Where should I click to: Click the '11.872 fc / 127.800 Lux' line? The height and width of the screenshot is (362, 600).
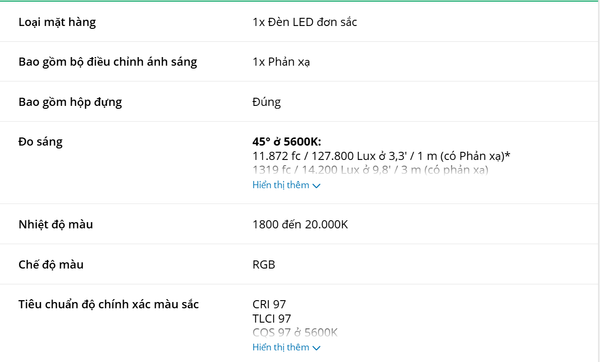(381, 156)
